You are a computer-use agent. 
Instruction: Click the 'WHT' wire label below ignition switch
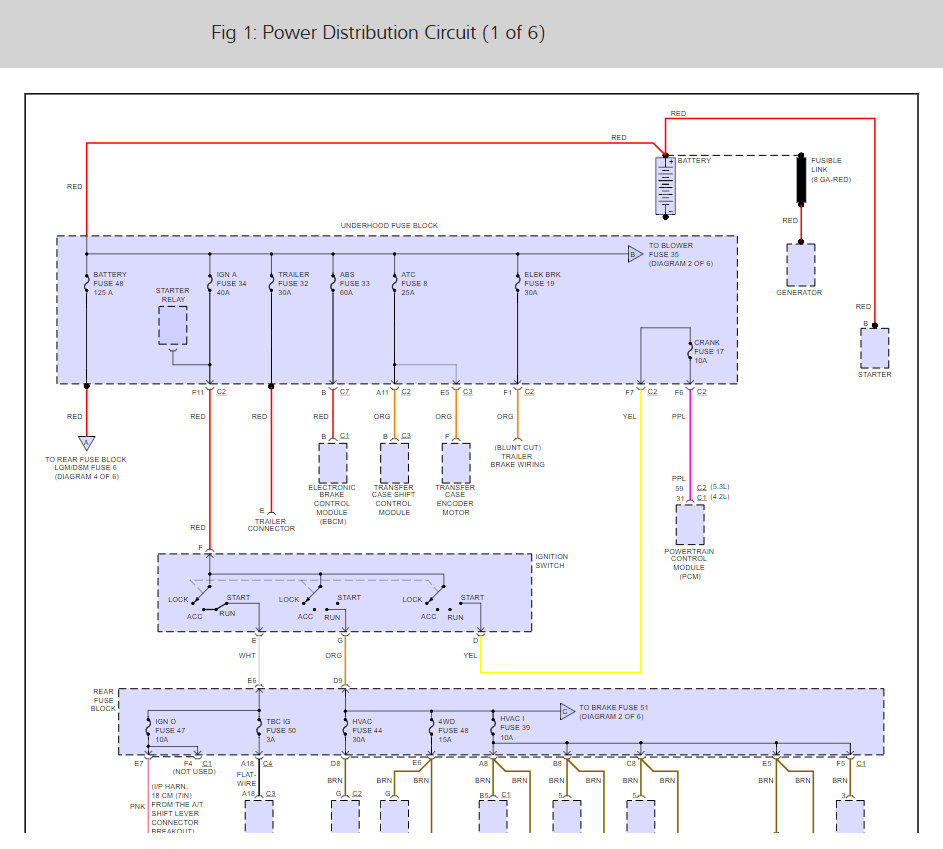click(x=247, y=655)
